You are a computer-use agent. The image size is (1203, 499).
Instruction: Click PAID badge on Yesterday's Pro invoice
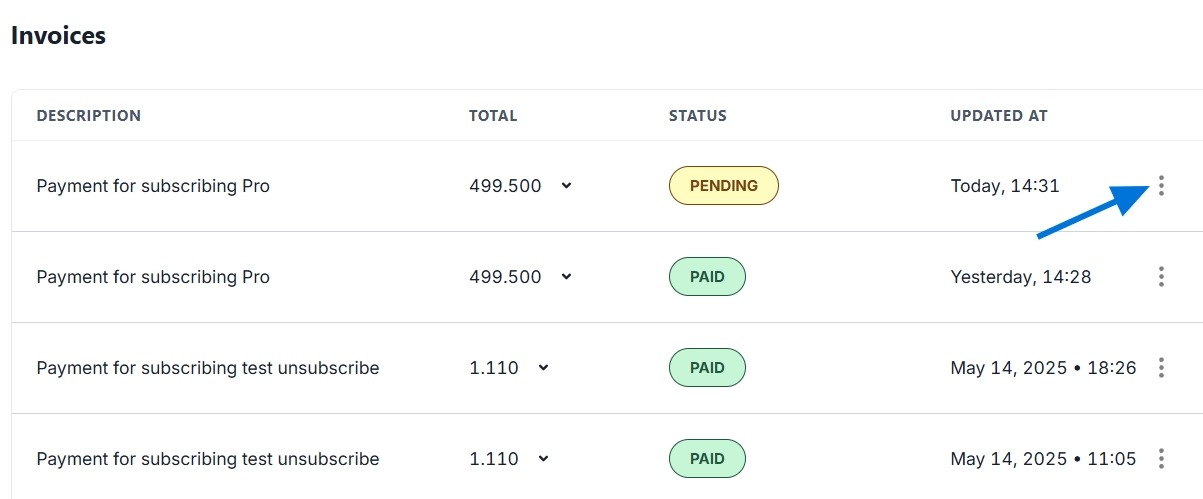[707, 277]
